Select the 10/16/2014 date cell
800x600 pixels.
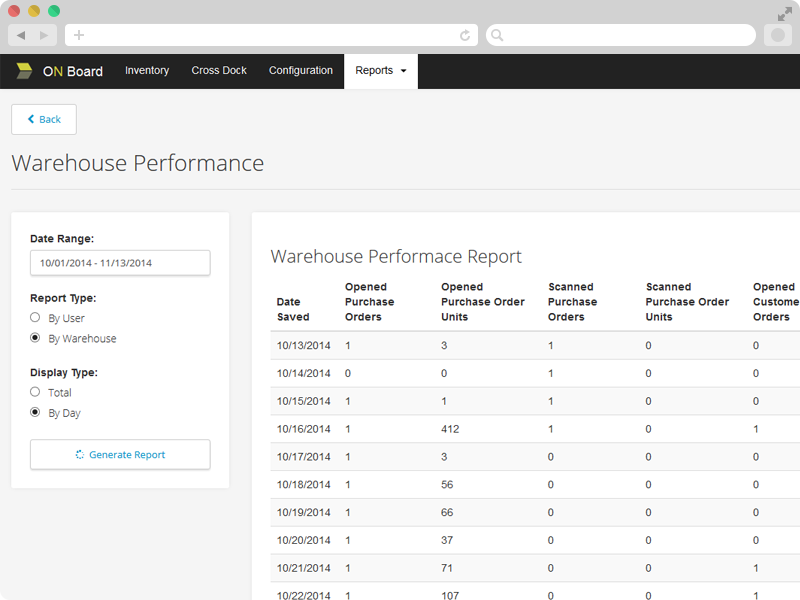(304, 429)
